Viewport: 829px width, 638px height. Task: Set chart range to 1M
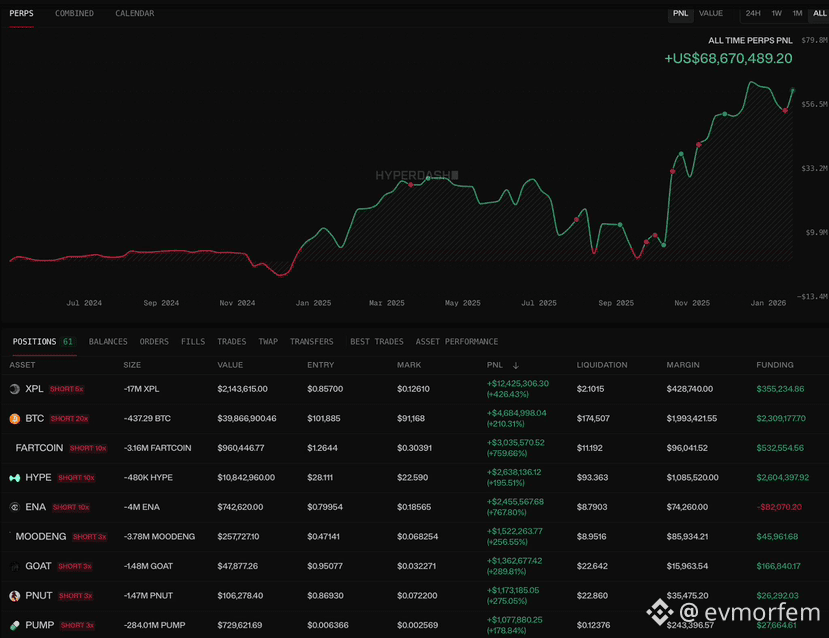[797, 13]
